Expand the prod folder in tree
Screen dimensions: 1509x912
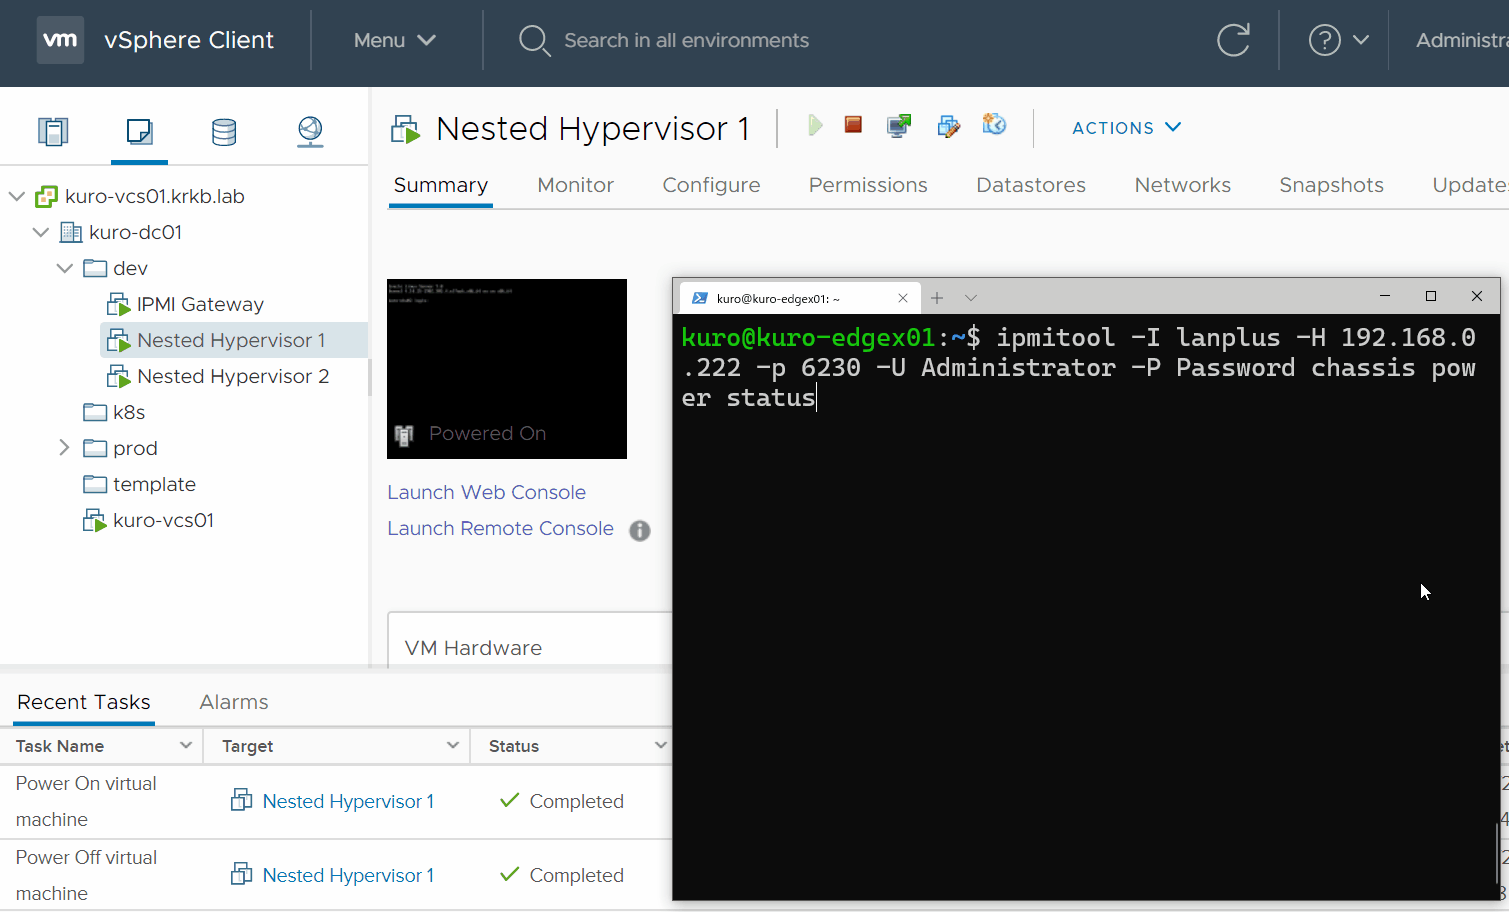64,448
